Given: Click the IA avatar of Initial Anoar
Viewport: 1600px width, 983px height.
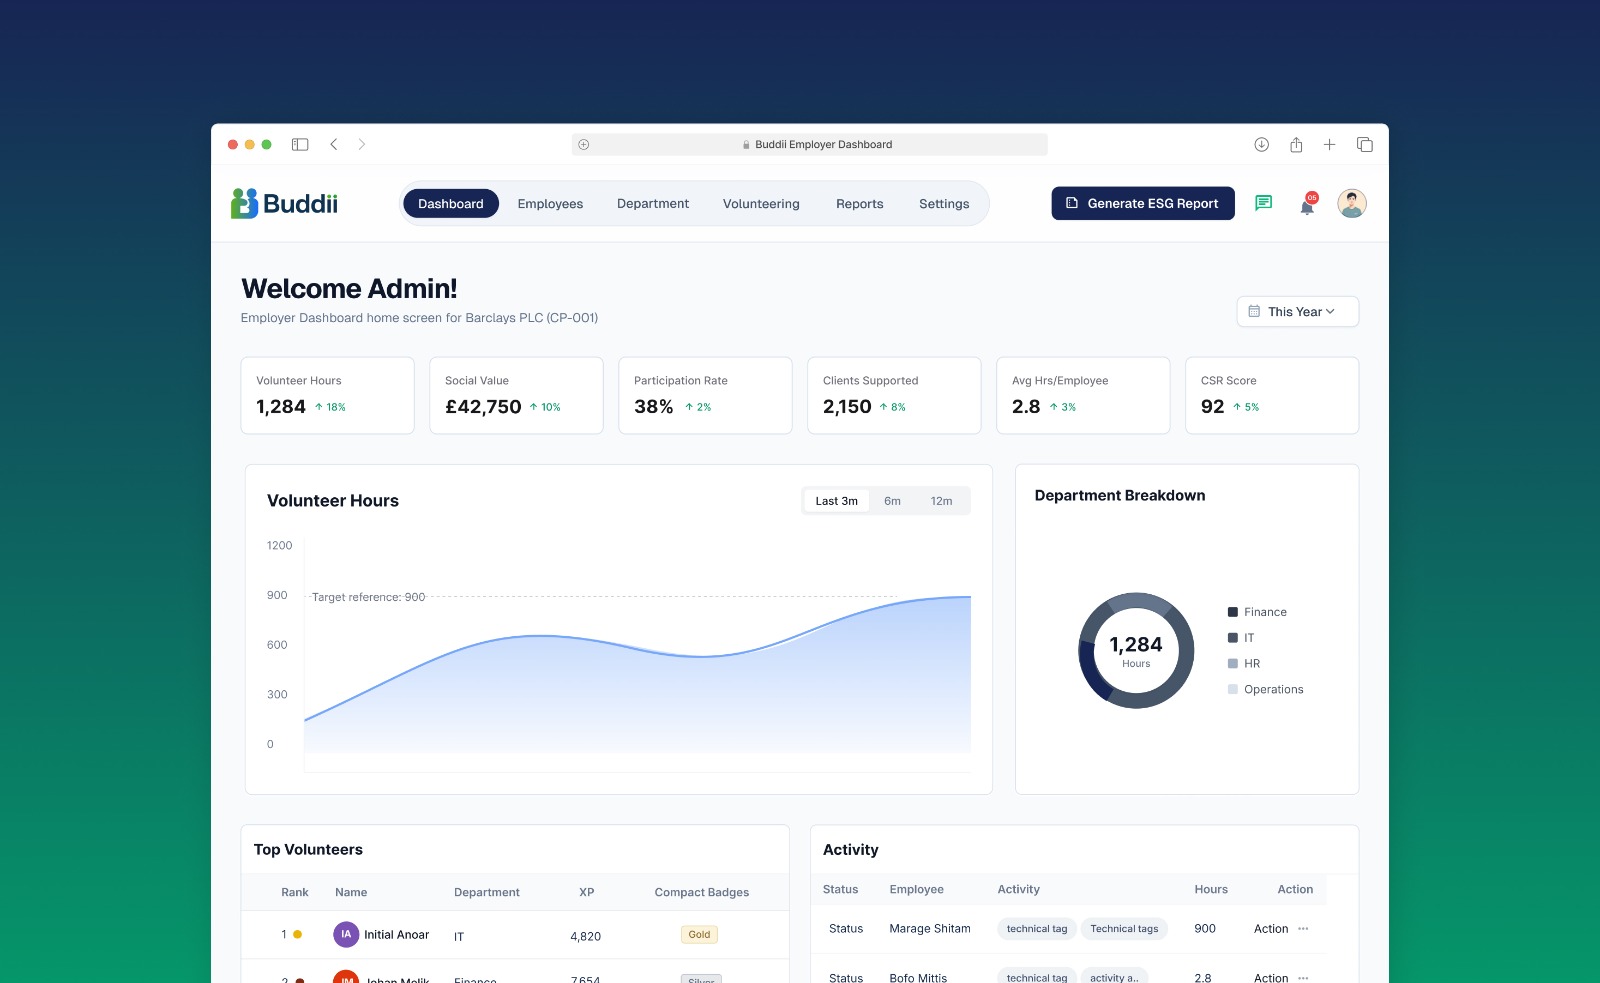Looking at the screenshot, I should point(346,934).
